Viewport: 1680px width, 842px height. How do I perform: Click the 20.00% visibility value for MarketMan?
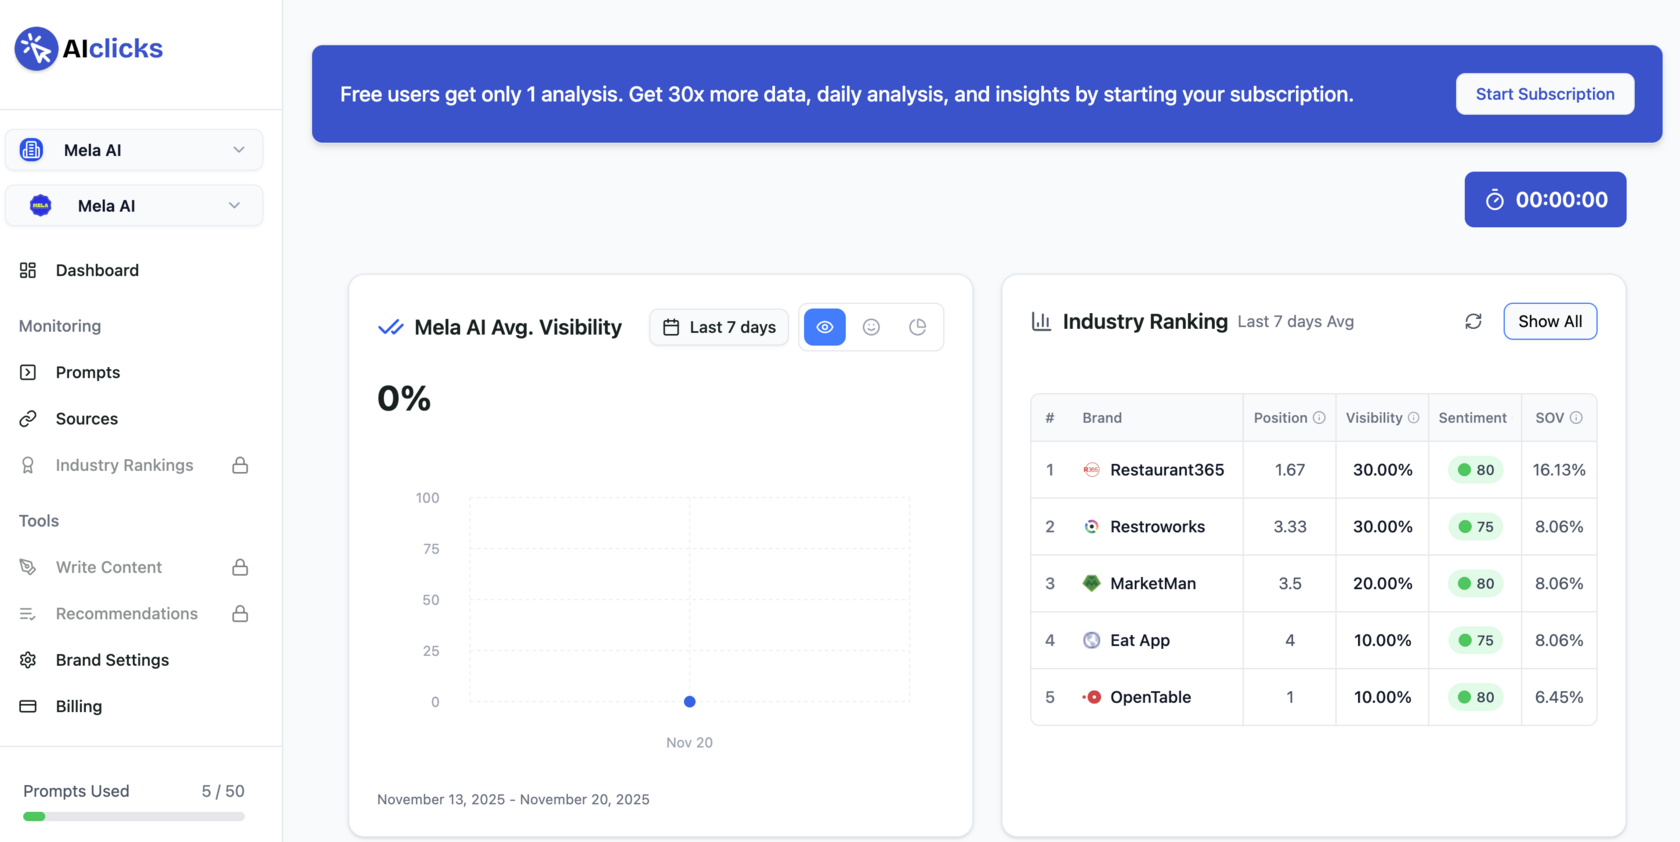[1383, 583]
